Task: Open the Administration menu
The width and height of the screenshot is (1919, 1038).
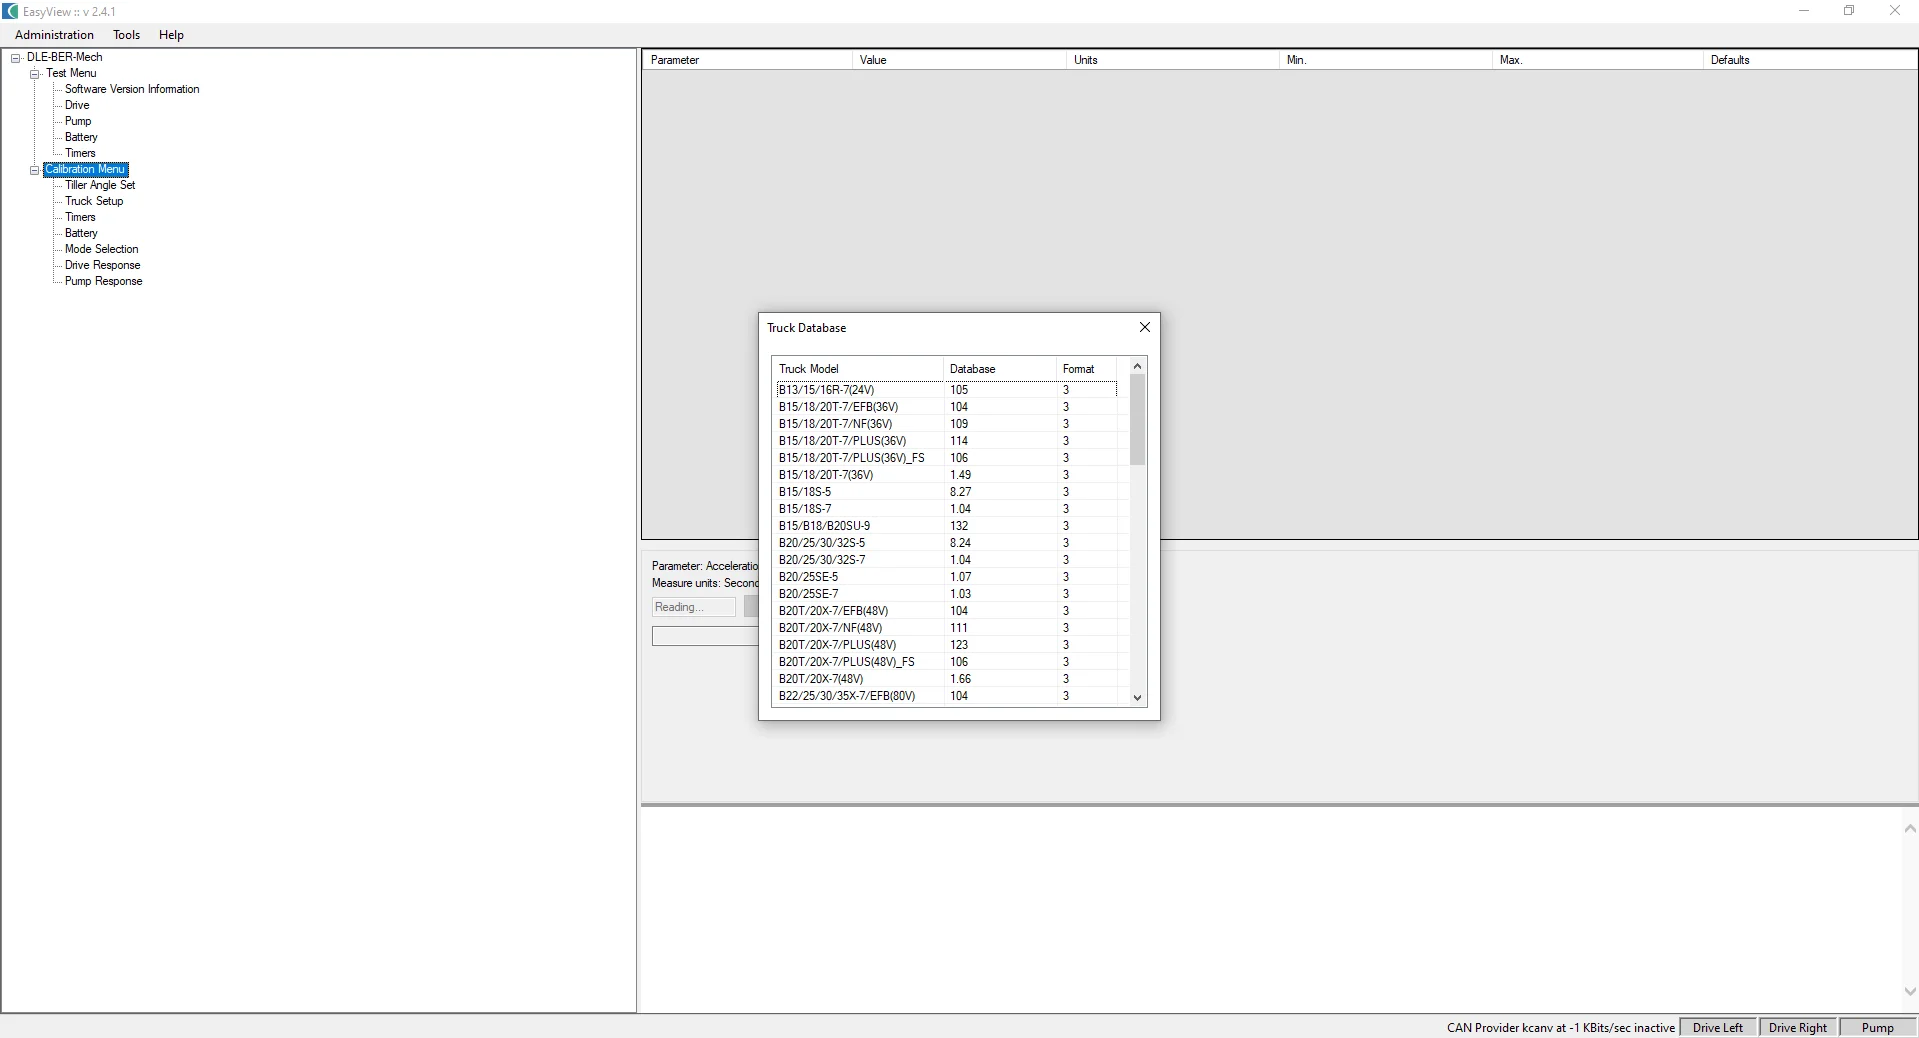Action: pos(54,35)
